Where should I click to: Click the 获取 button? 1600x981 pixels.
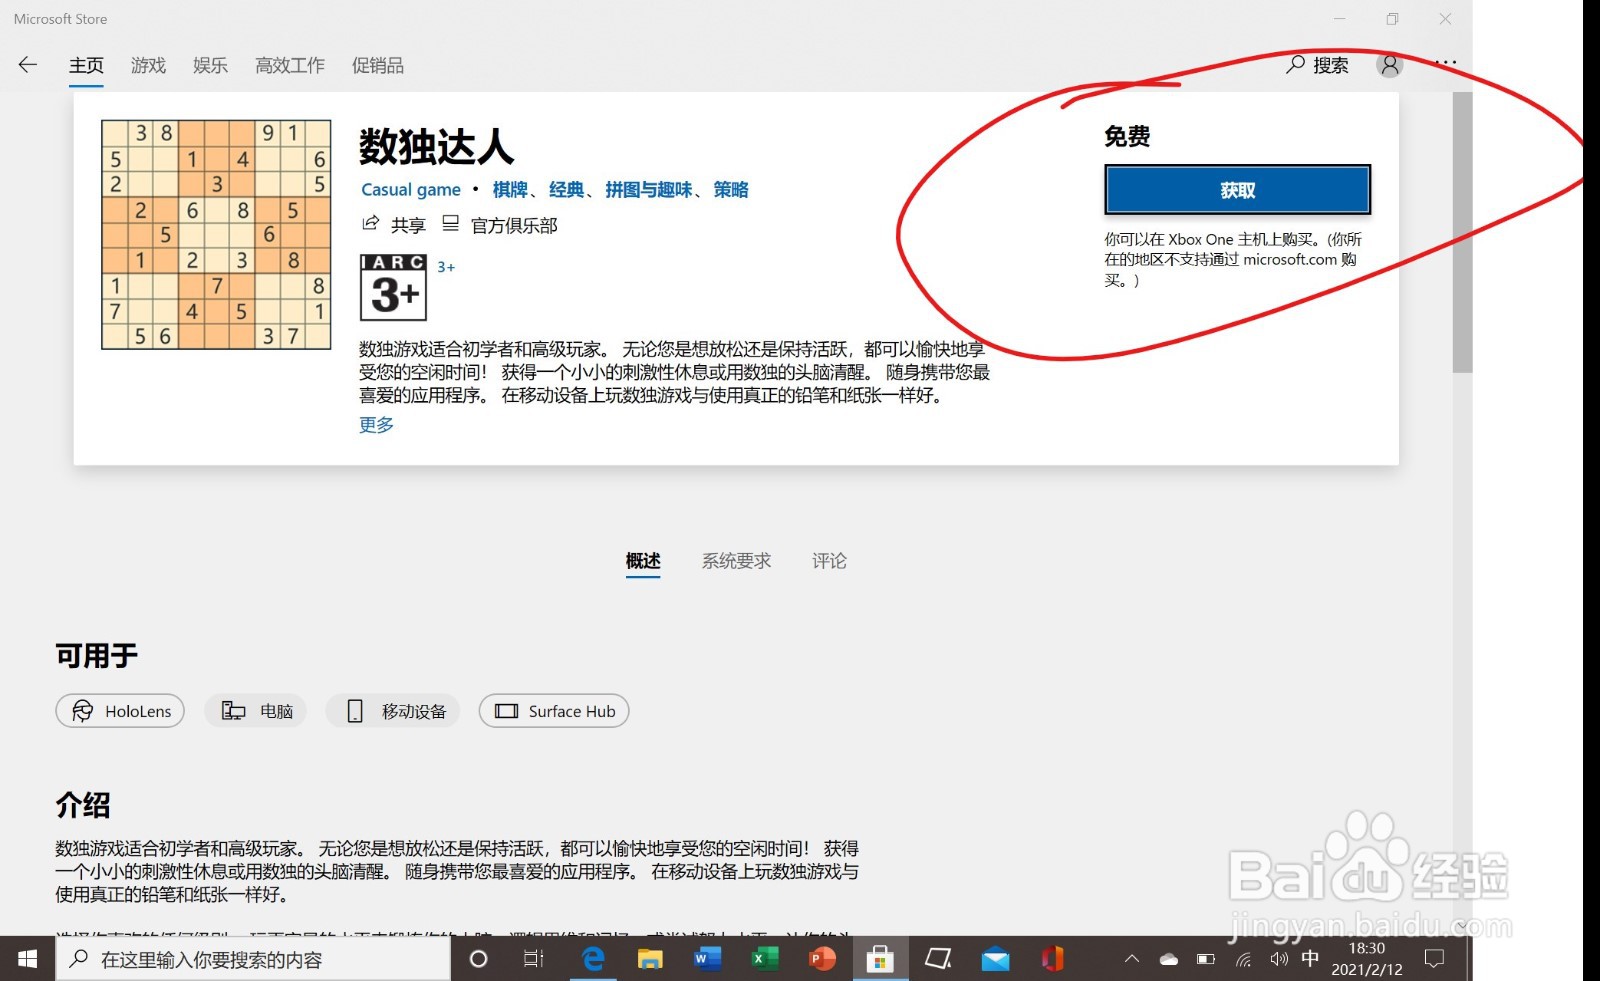pyautogui.click(x=1237, y=190)
